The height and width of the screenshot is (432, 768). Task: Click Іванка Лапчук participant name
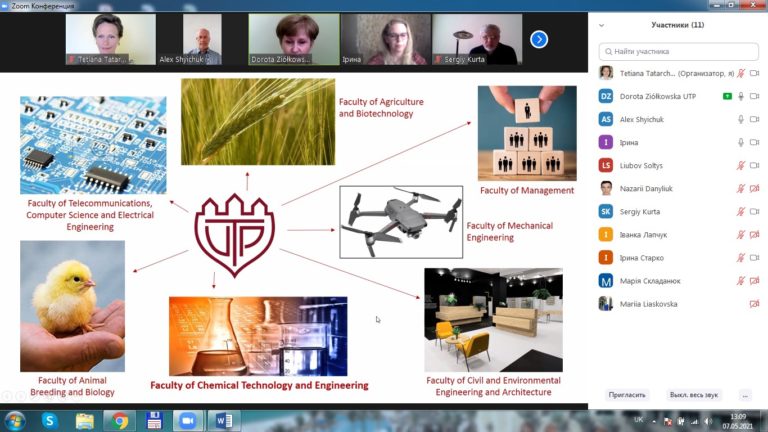(643, 235)
